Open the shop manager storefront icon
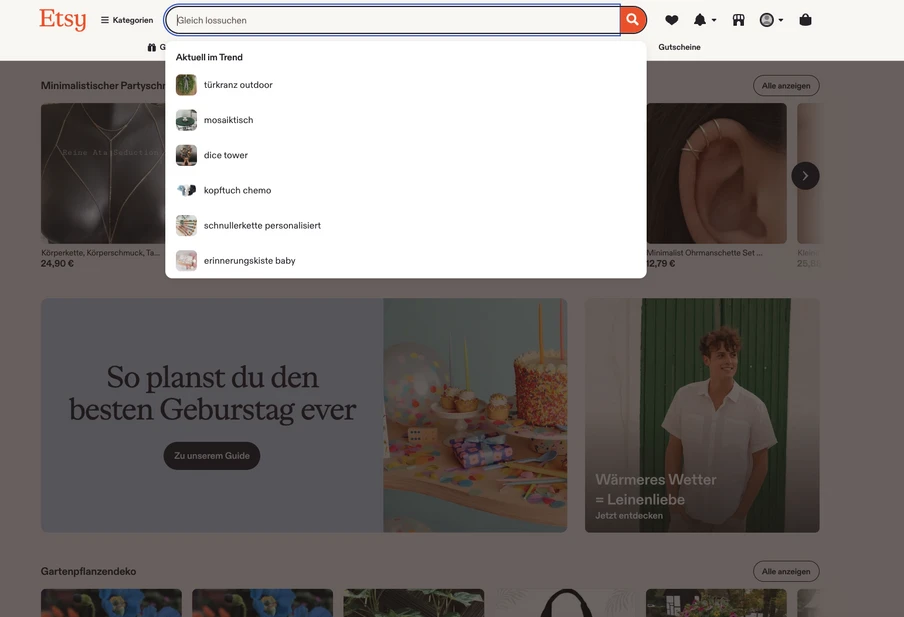904x617 pixels. (737, 19)
